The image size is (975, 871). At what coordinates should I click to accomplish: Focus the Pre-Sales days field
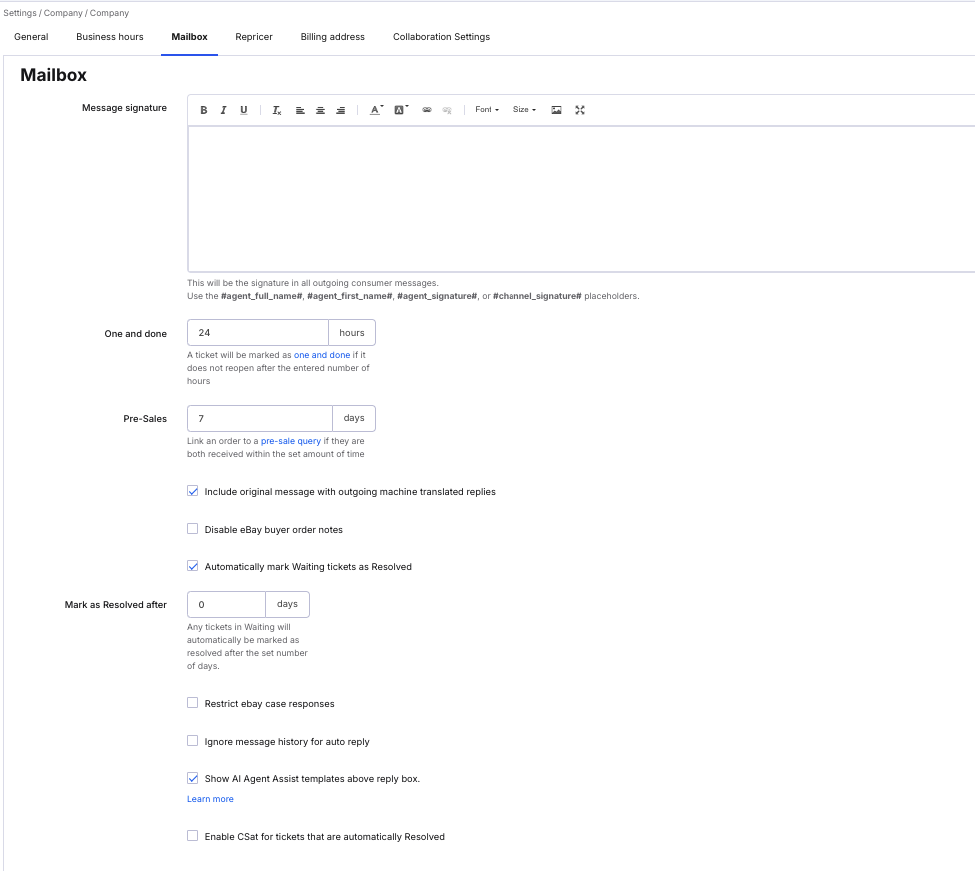(260, 418)
